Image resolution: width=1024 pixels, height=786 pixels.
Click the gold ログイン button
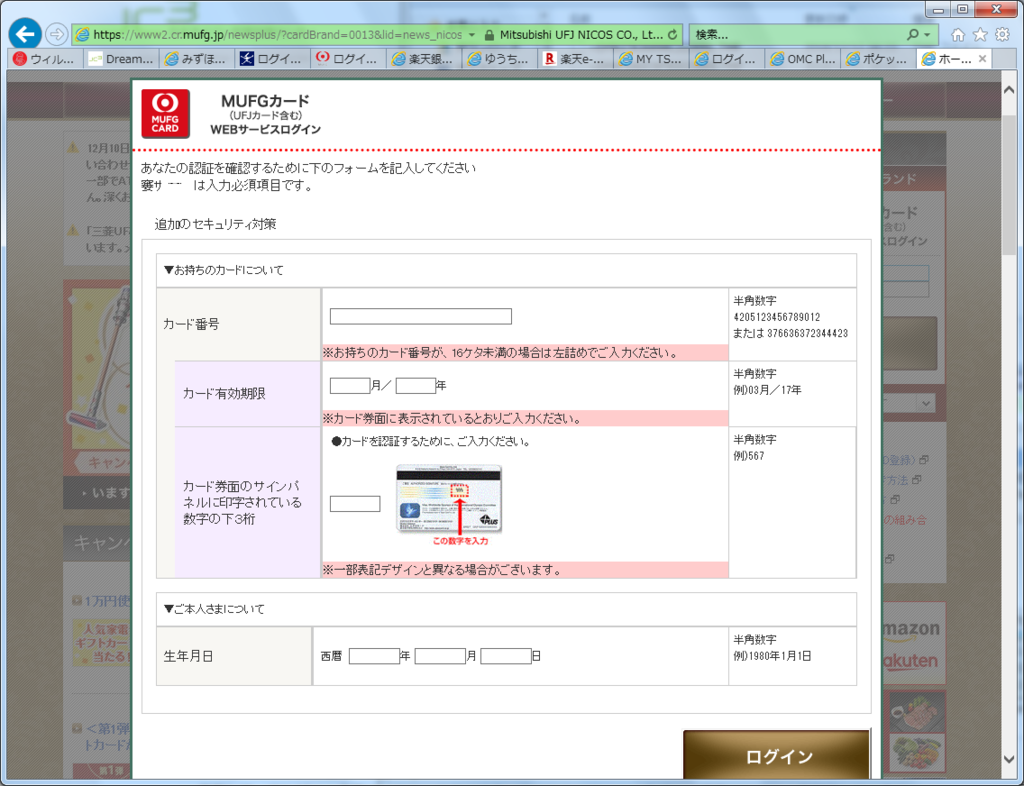(776, 755)
